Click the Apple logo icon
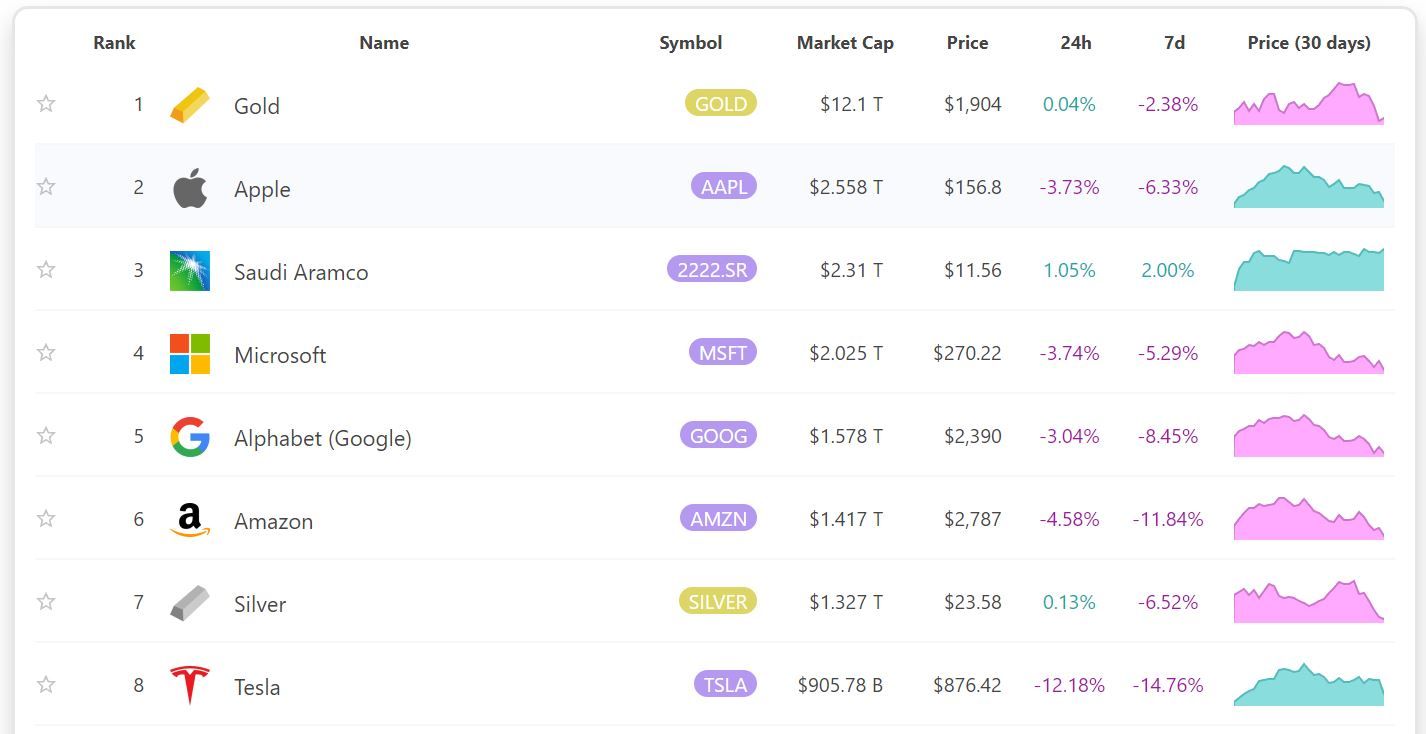Viewport: 1426px width, 734px height. (x=190, y=188)
